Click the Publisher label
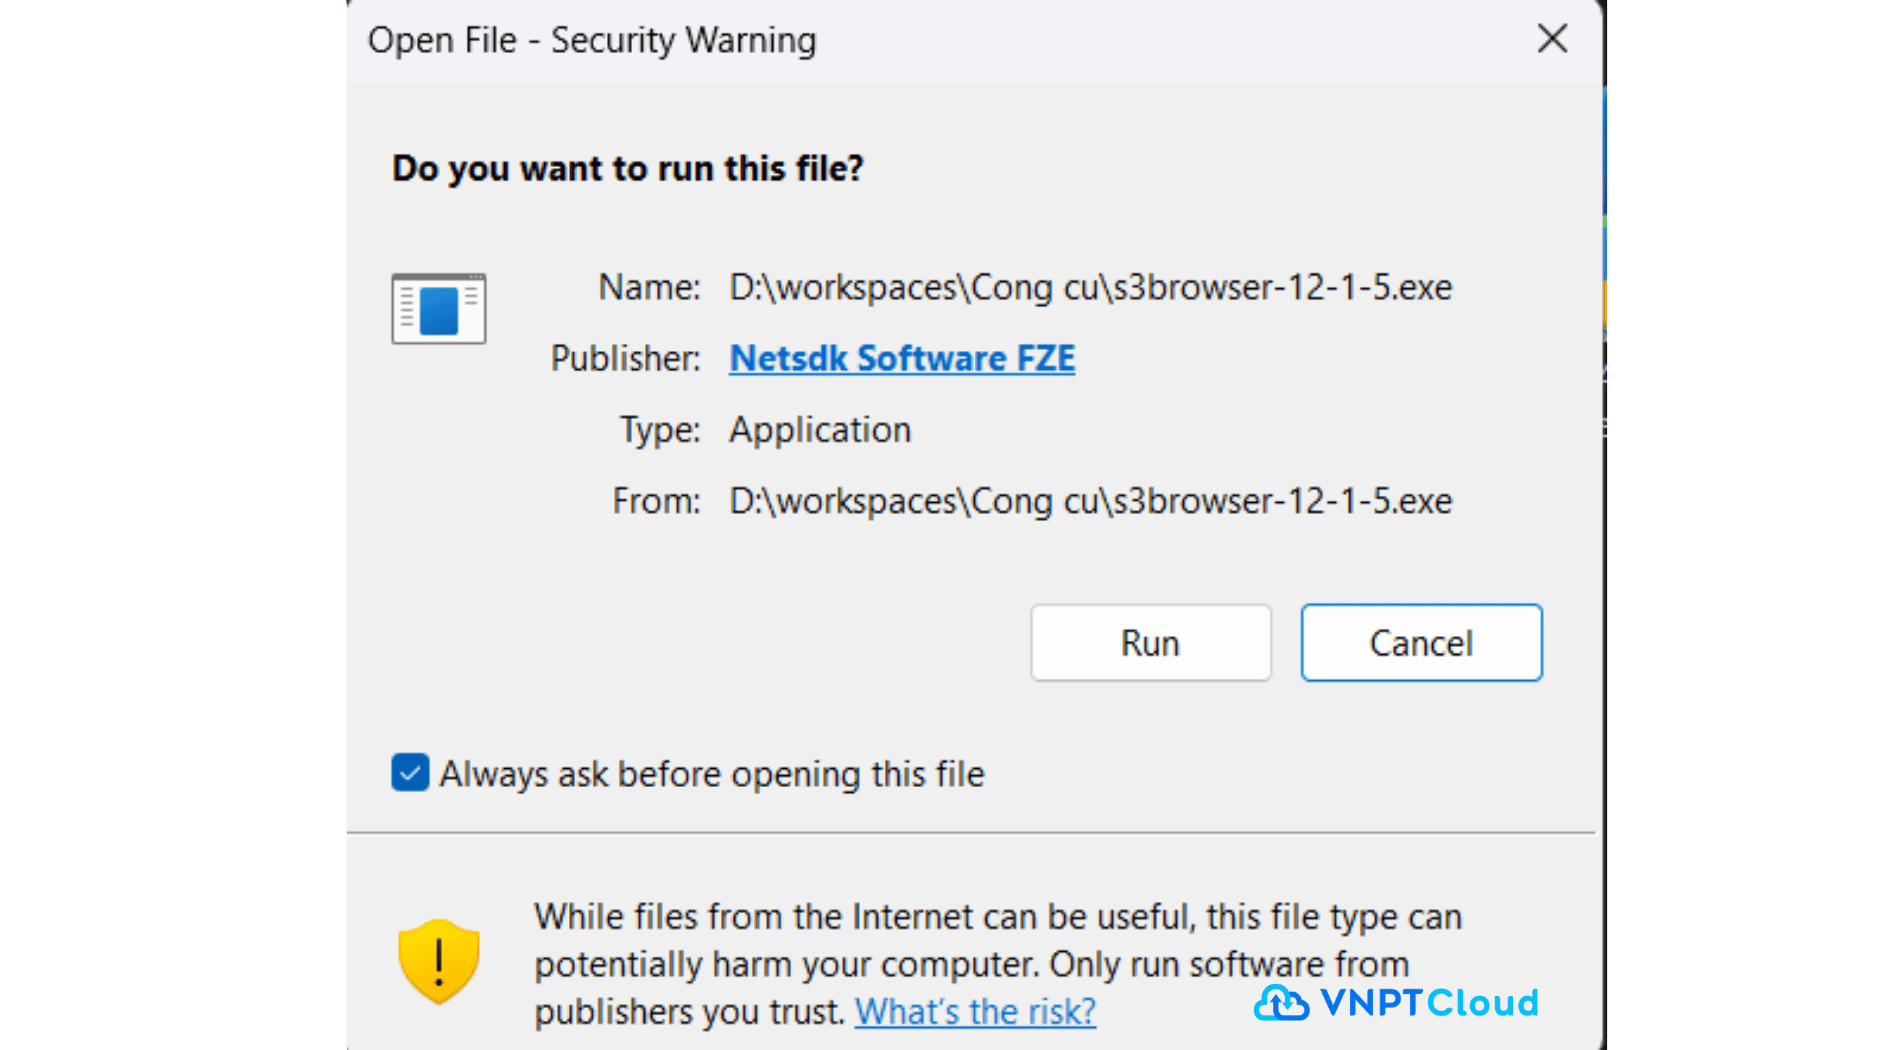This screenshot has height=1050, width=1896. [x=625, y=358]
